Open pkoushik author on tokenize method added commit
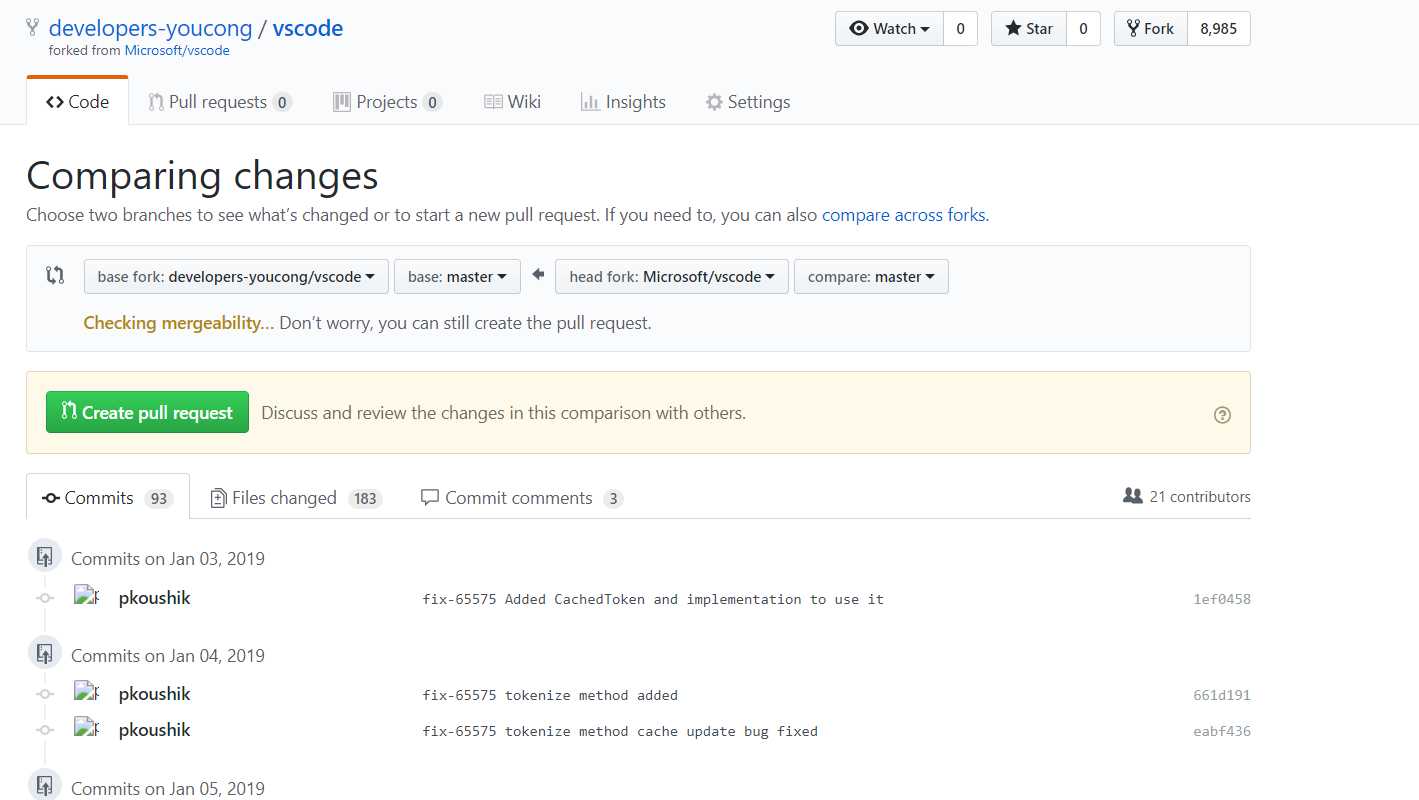 click(154, 694)
